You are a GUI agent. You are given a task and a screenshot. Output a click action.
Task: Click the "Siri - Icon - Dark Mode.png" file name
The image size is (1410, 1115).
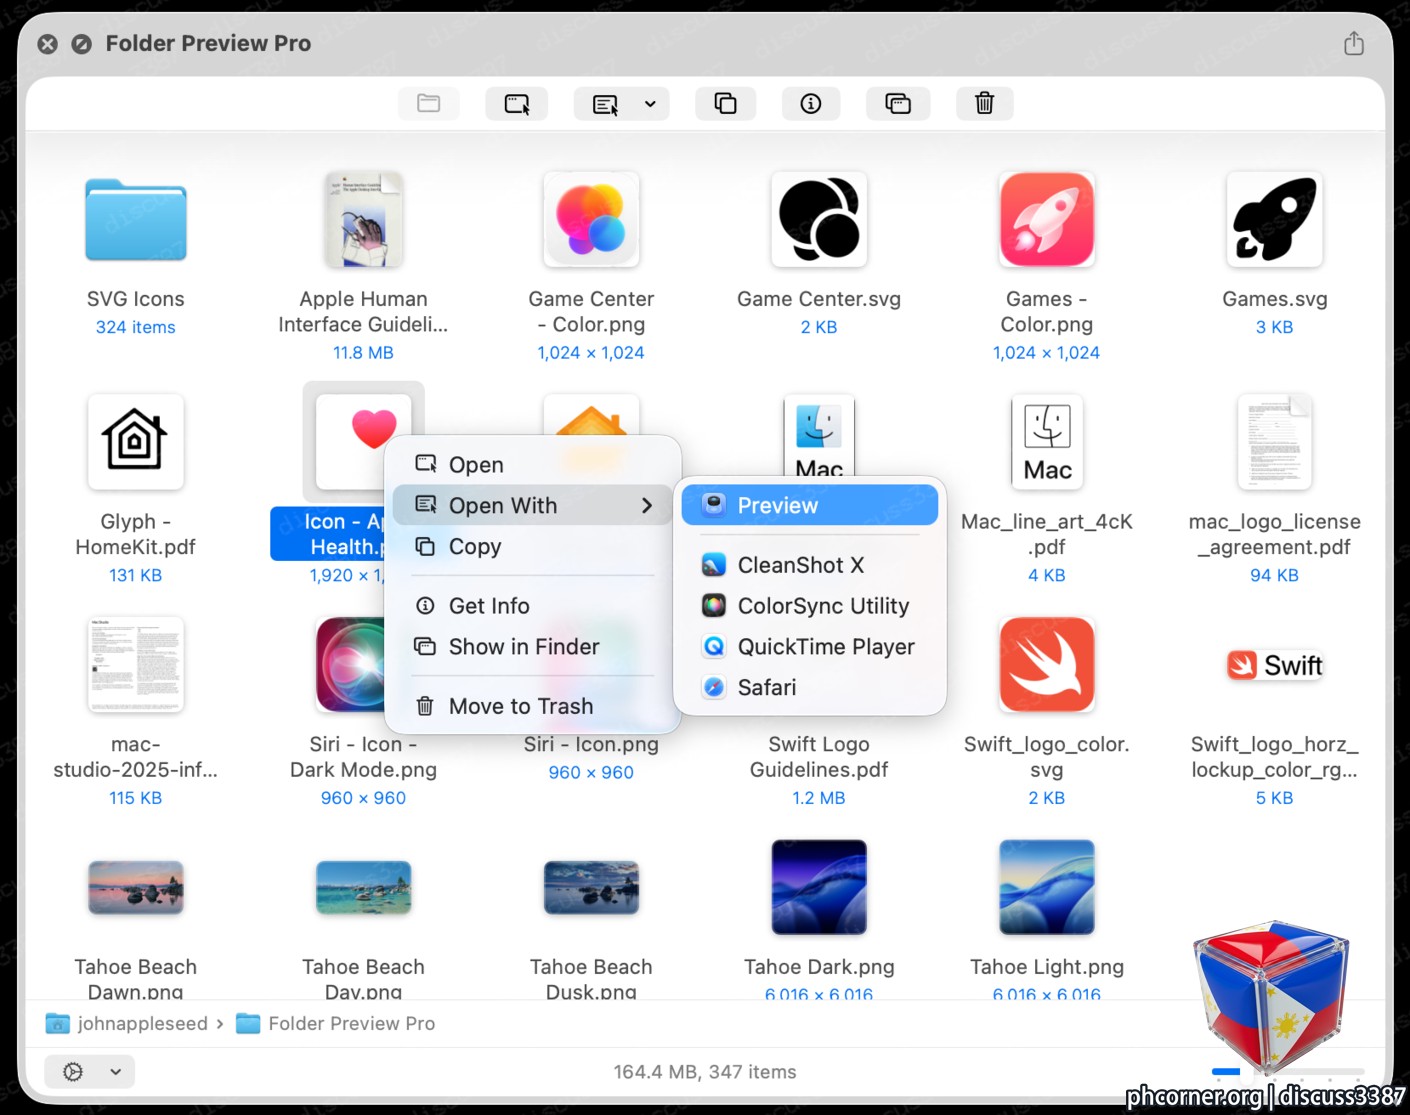[x=363, y=757]
